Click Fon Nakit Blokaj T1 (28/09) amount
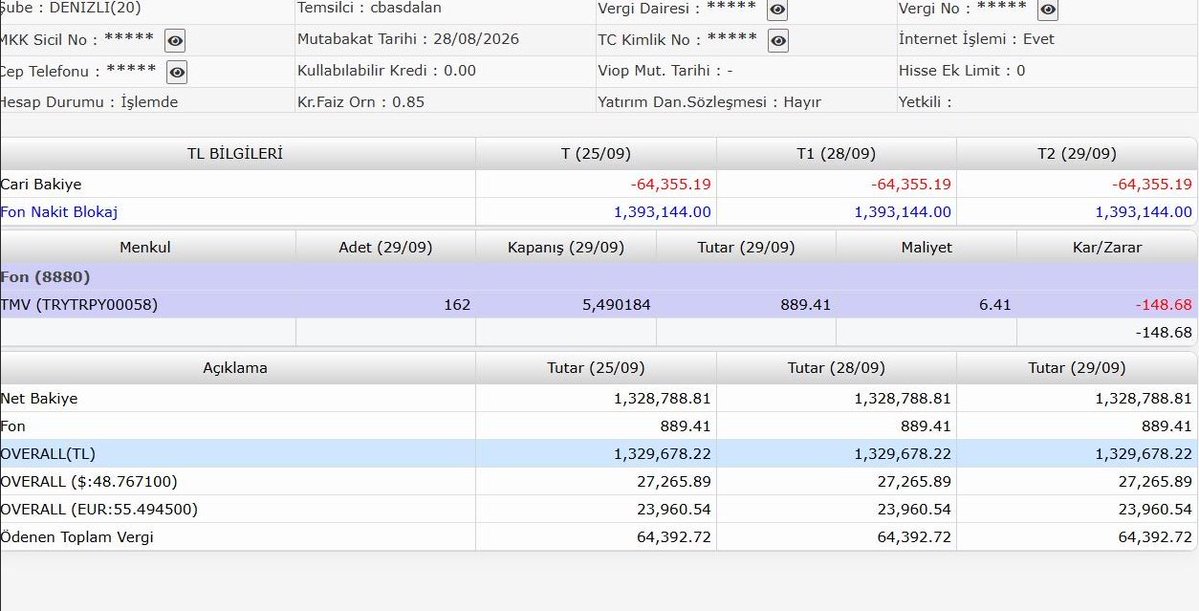 (x=903, y=213)
